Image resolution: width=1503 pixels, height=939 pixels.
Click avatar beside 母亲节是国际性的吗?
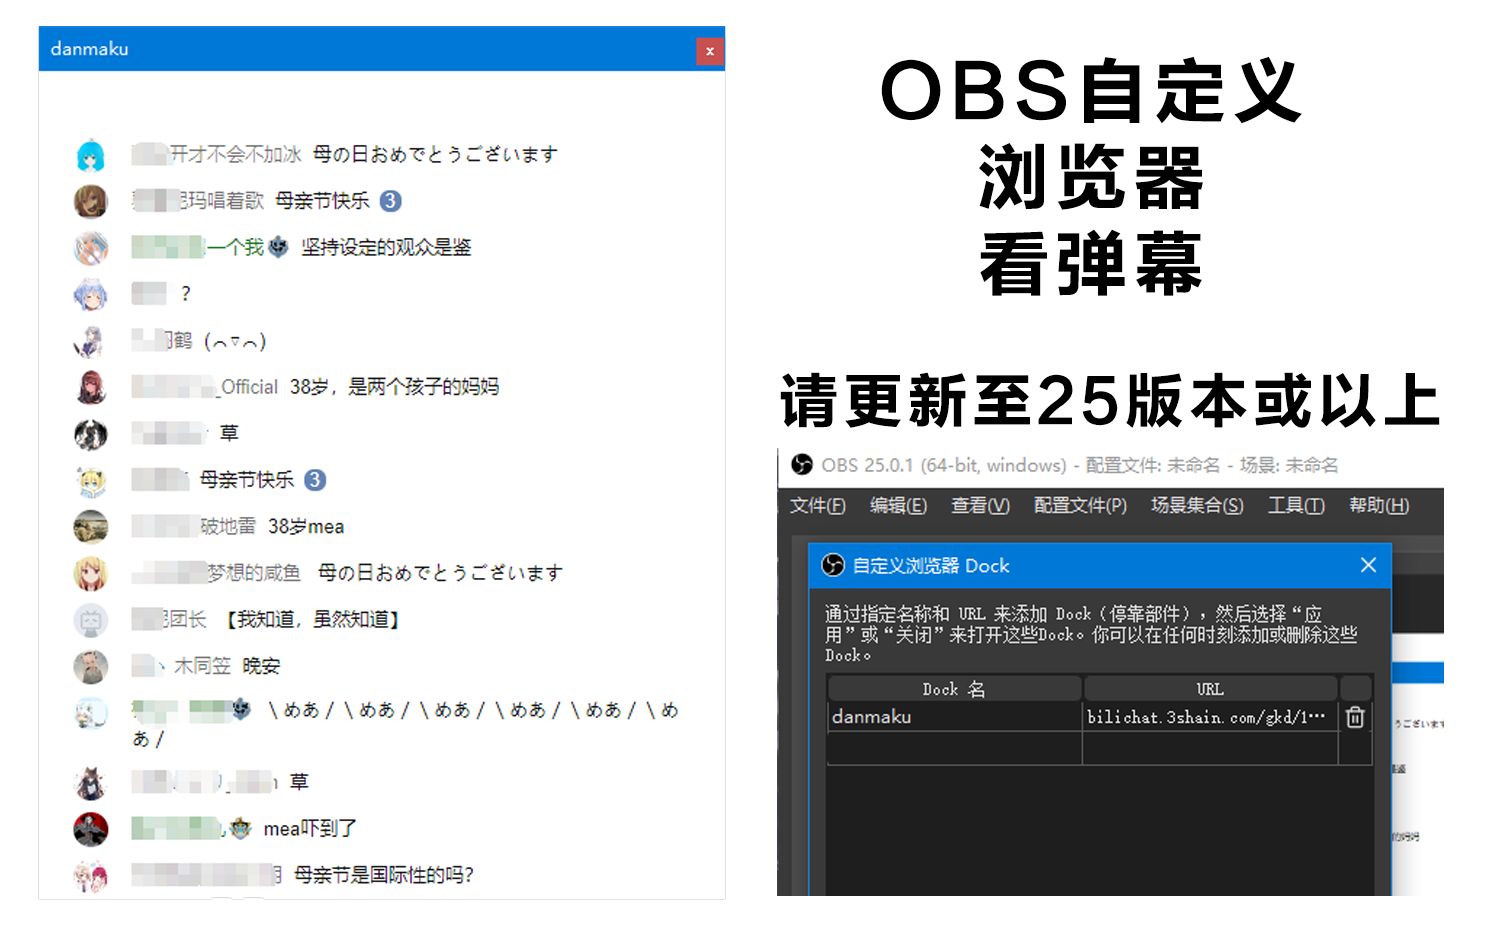tap(91, 876)
